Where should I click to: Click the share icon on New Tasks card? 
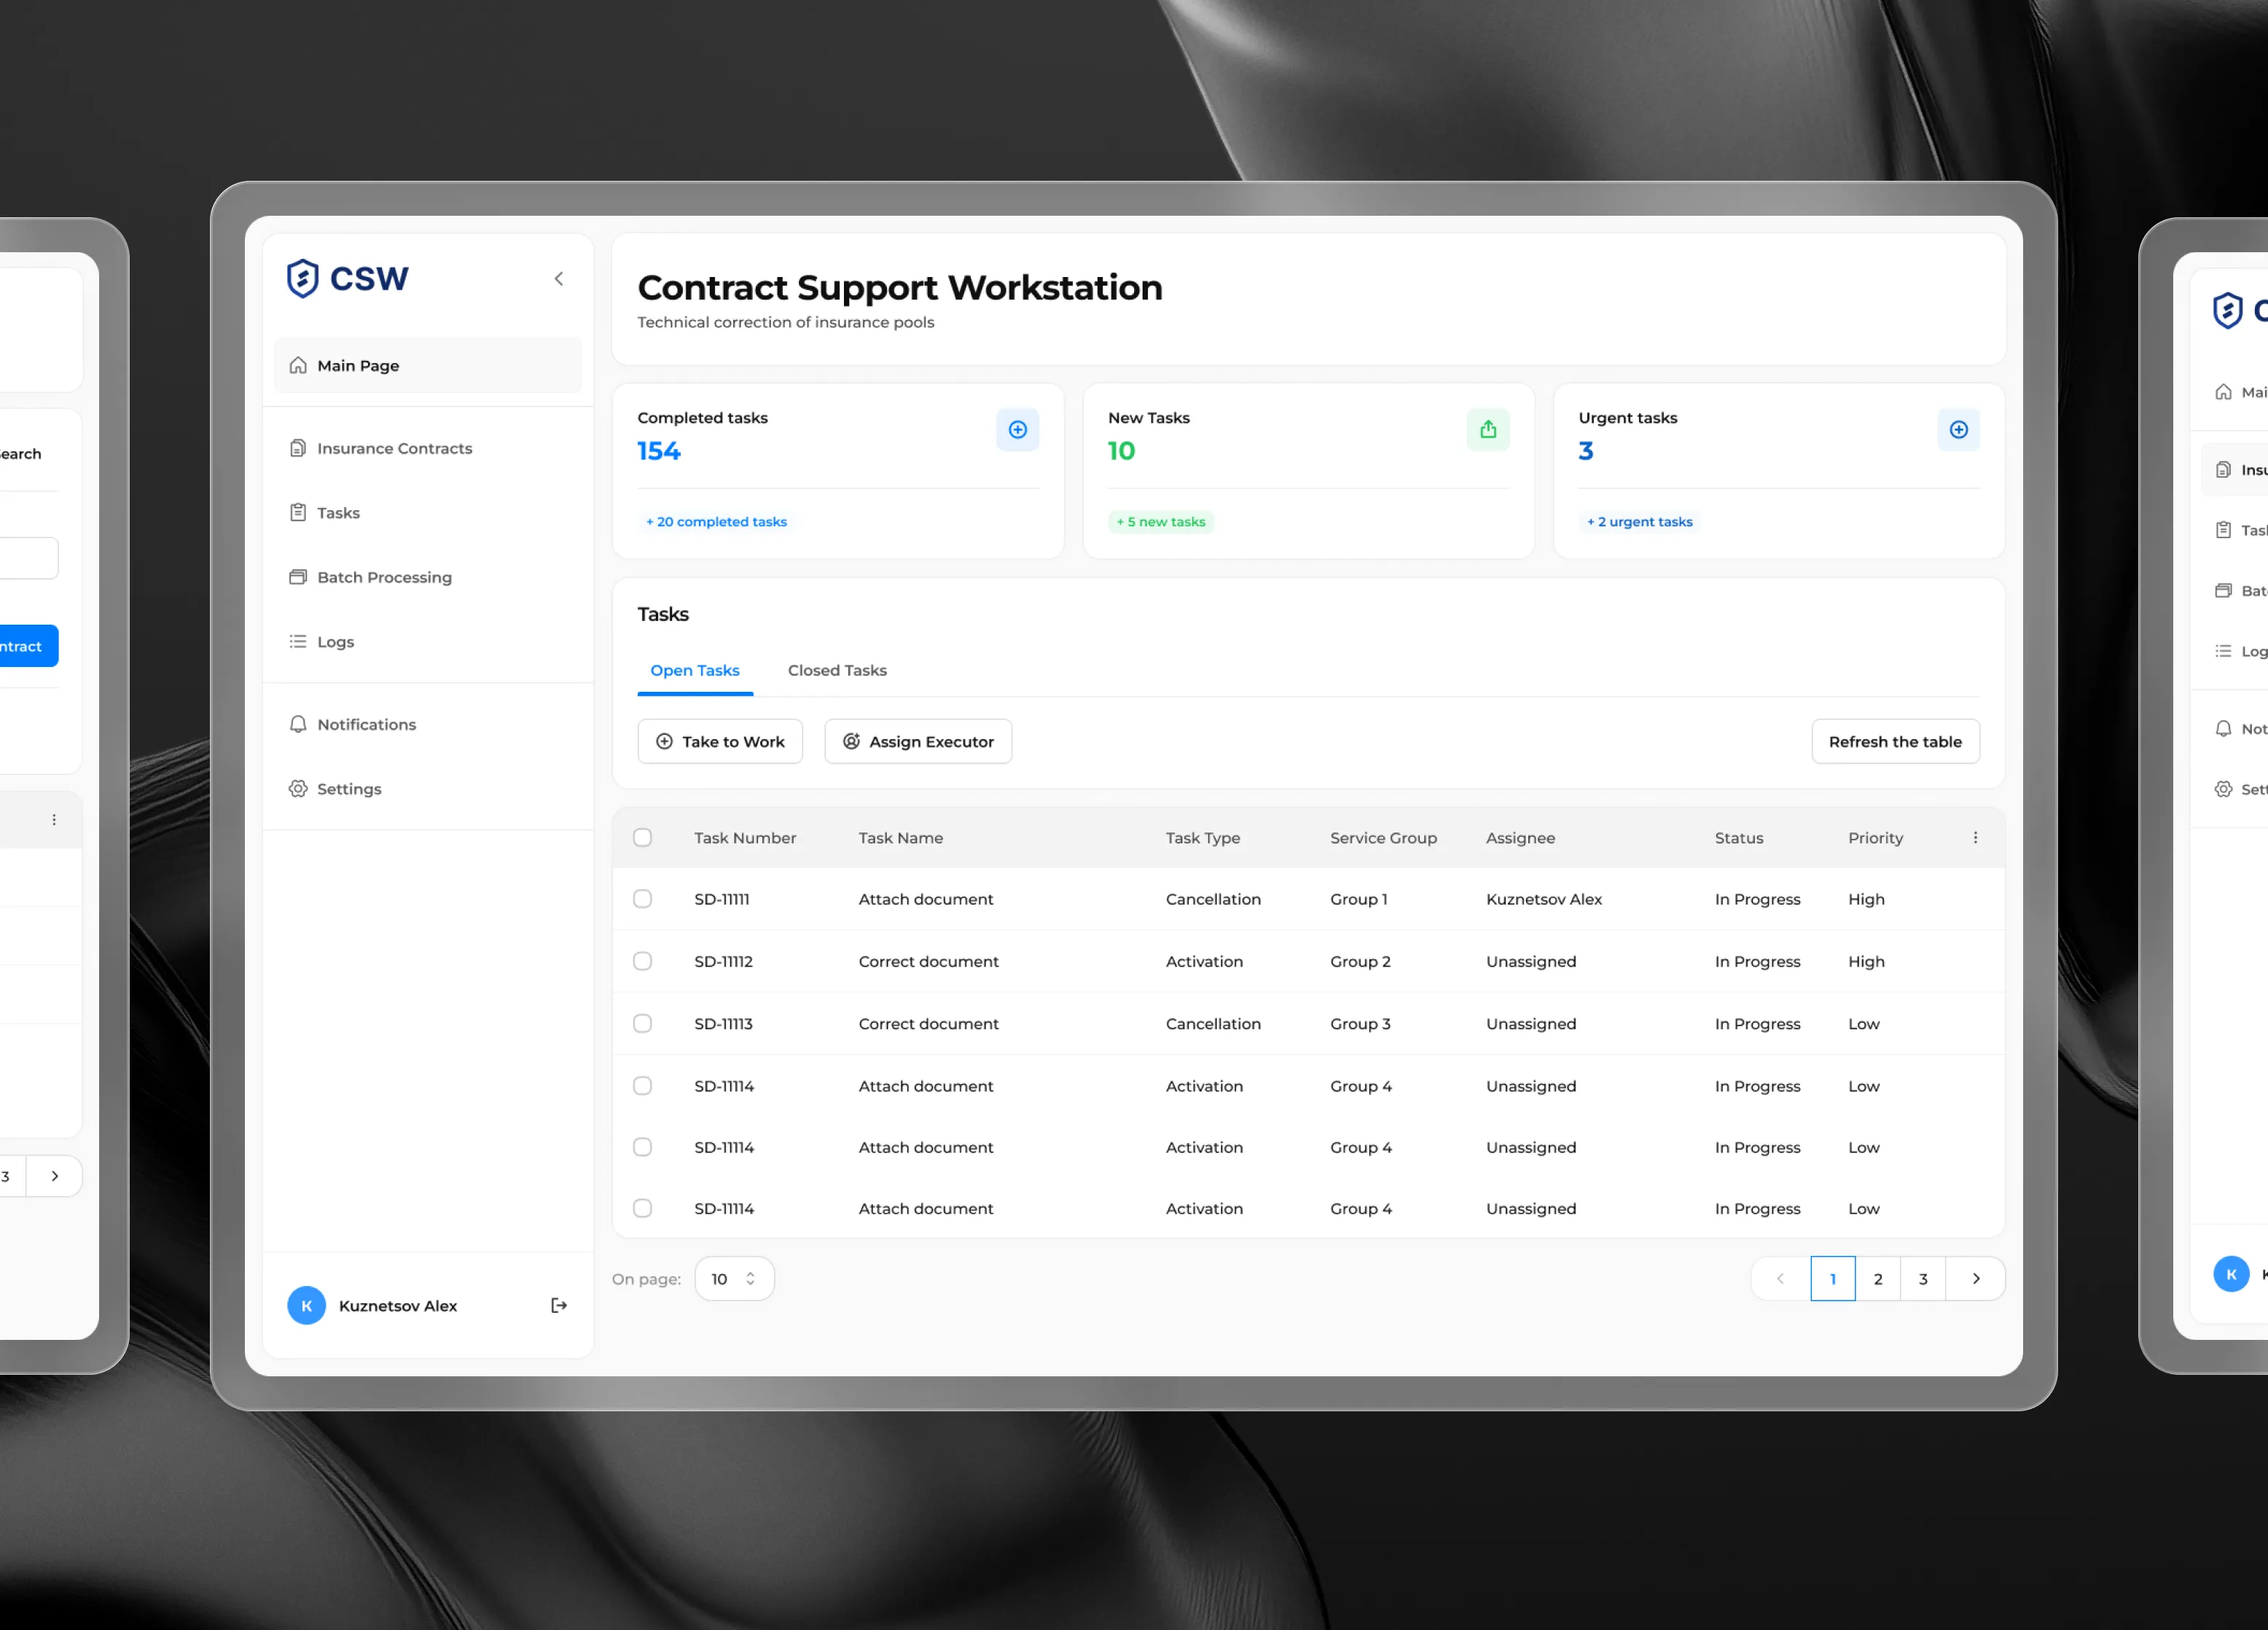[1488, 430]
